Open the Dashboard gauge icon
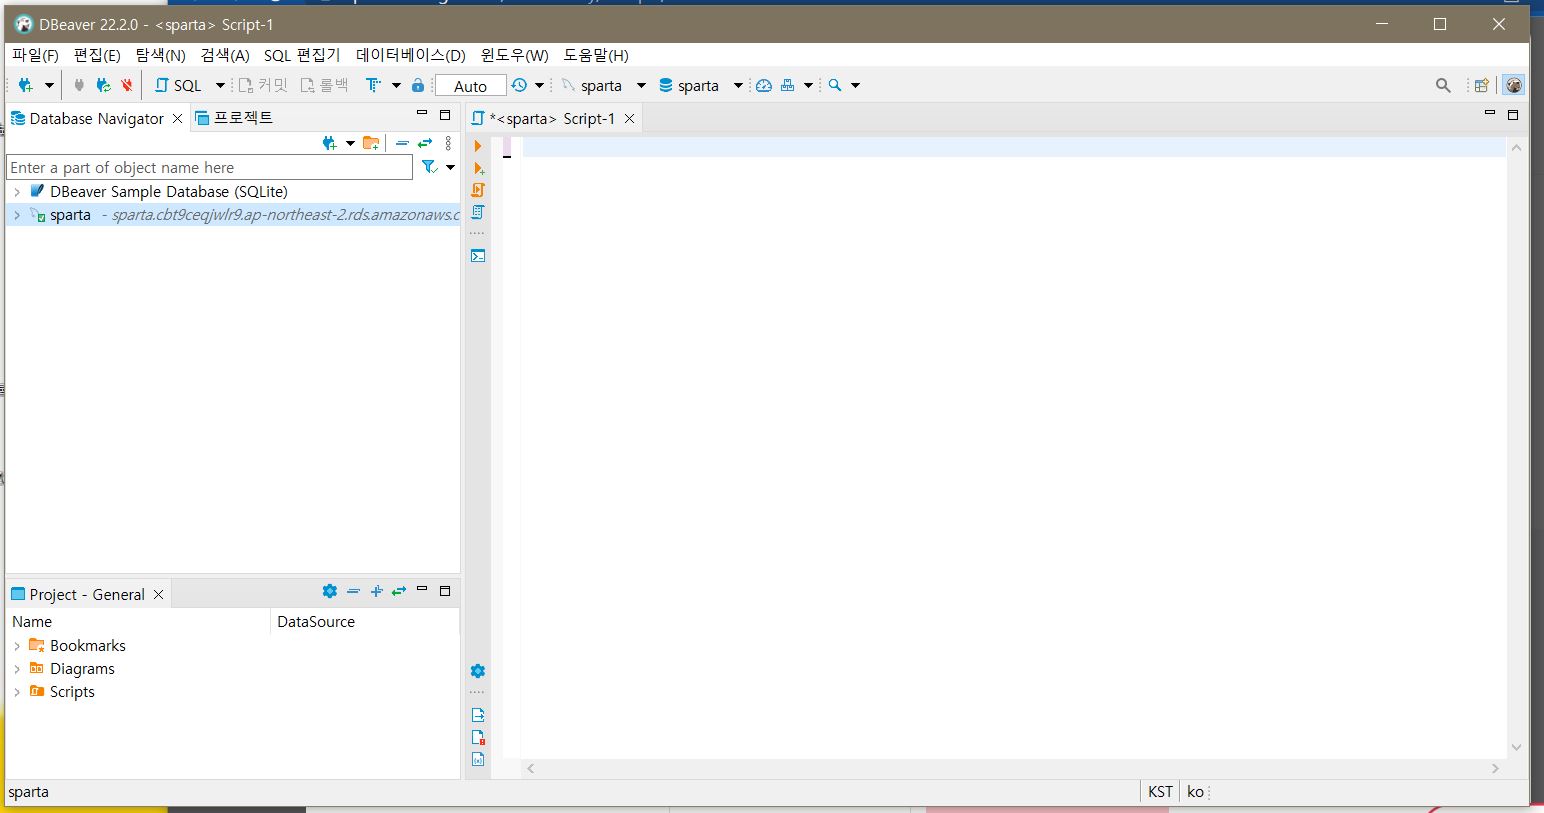 (764, 85)
